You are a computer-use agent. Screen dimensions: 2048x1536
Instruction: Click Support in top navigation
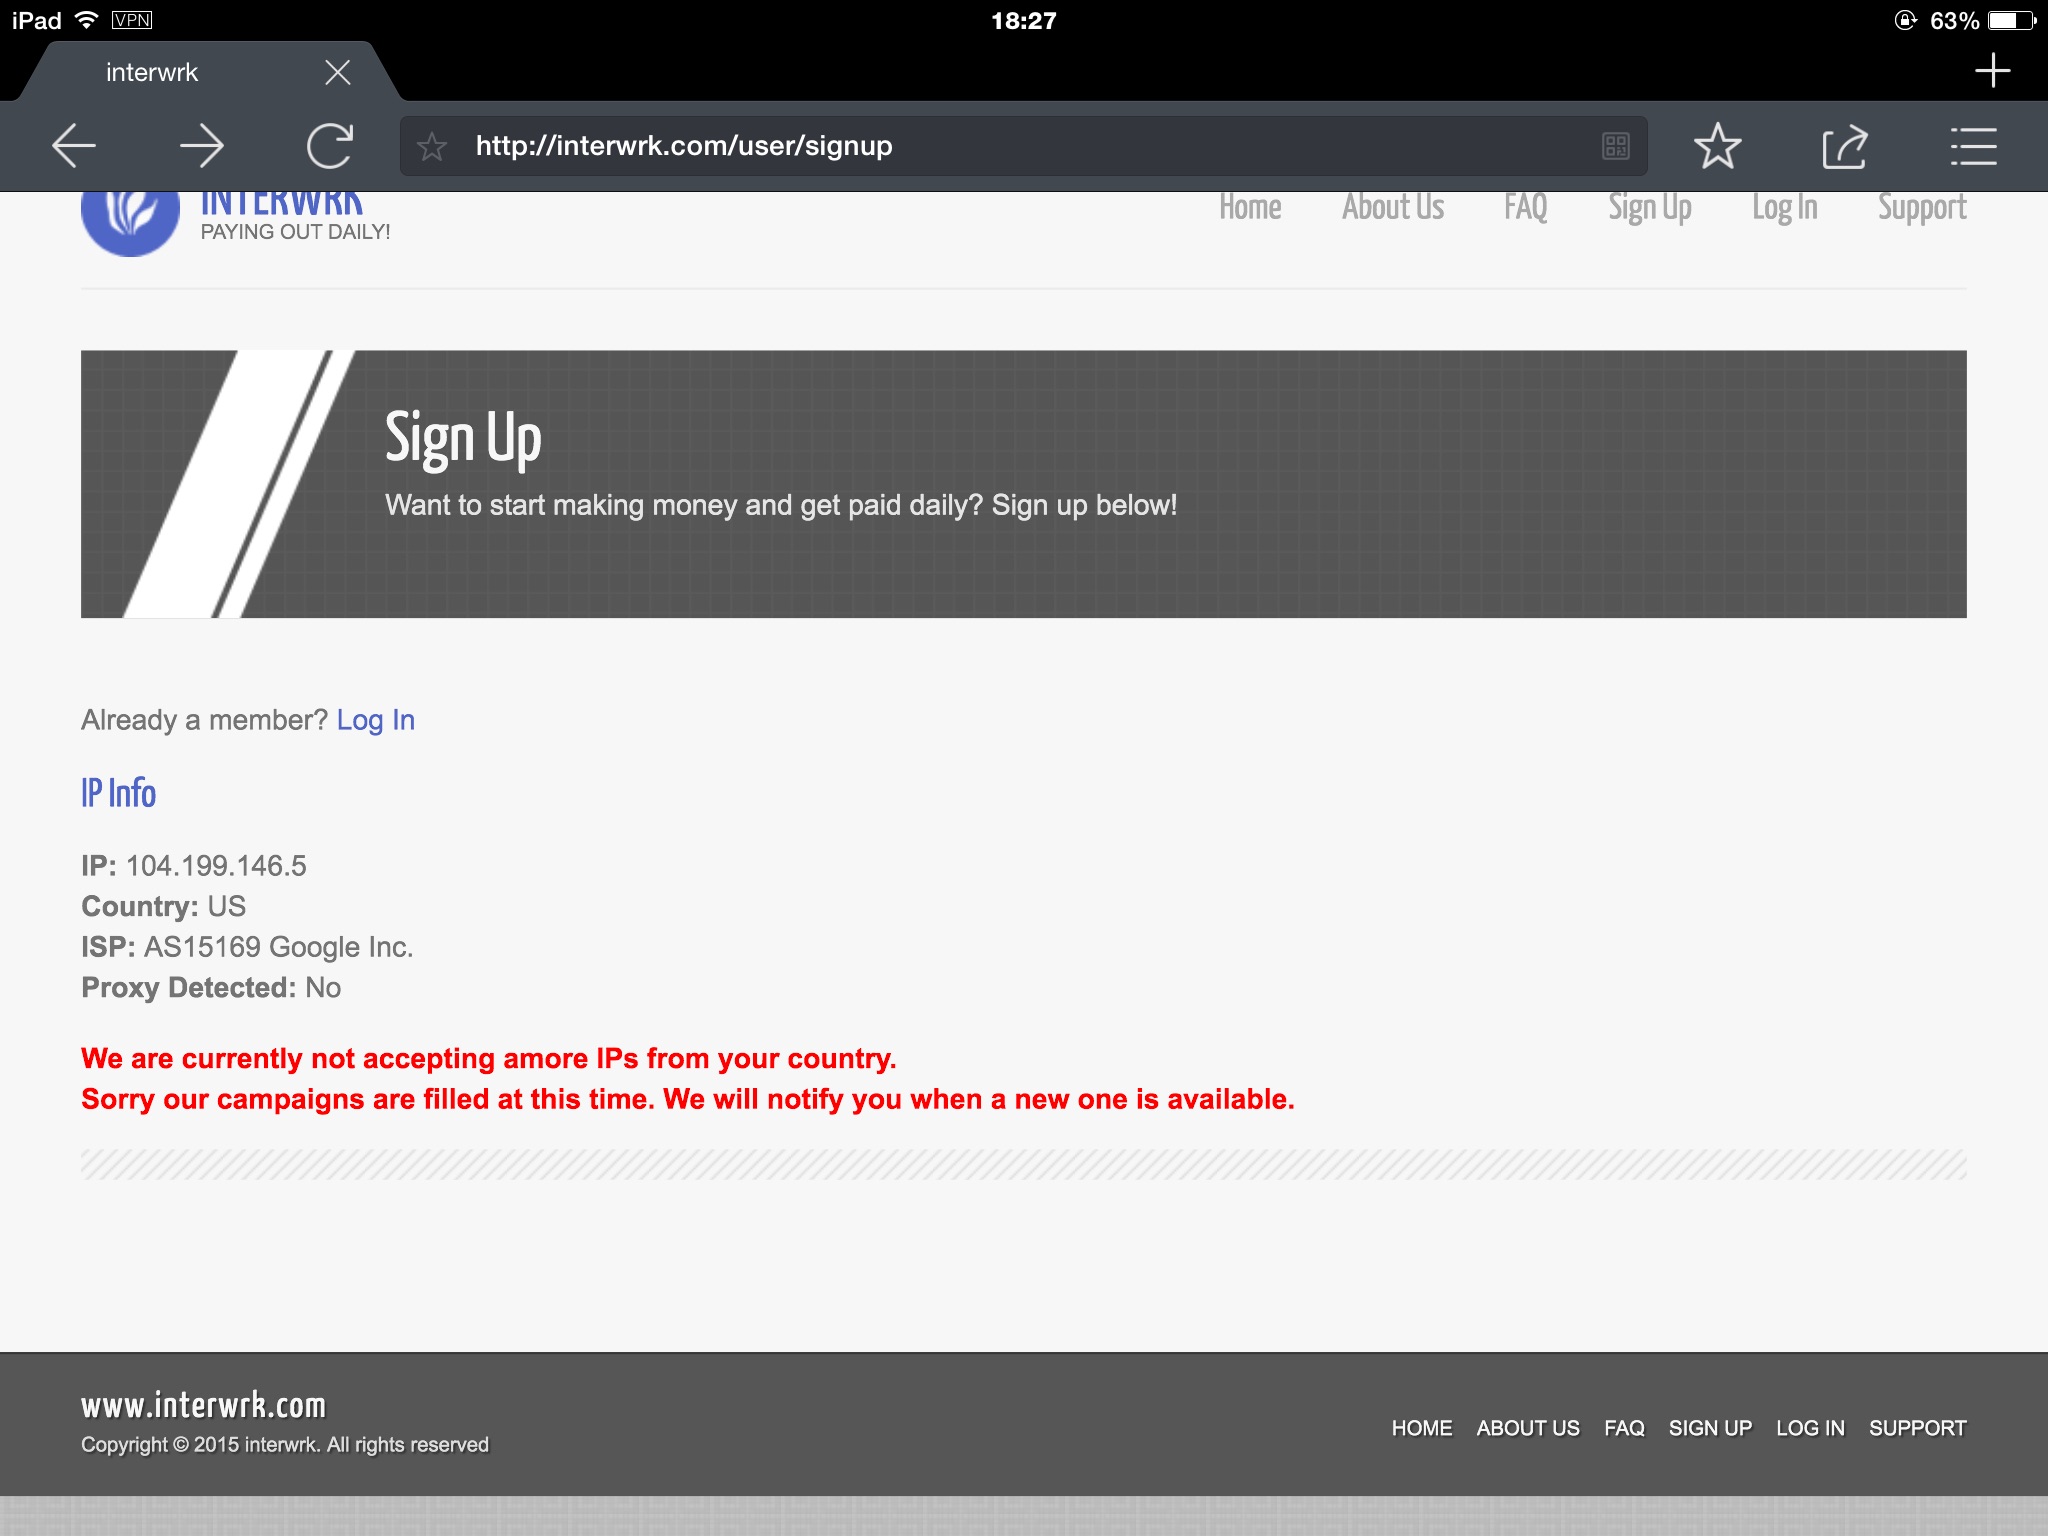pyautogui.click(x=1921, y=208)
